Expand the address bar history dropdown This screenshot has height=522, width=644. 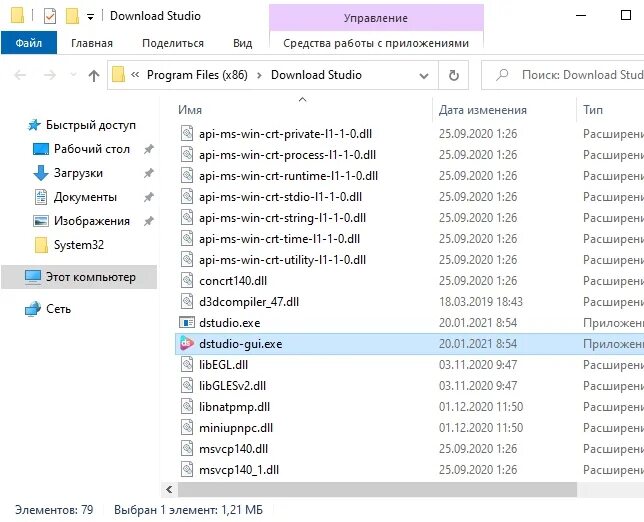point(424,76)
